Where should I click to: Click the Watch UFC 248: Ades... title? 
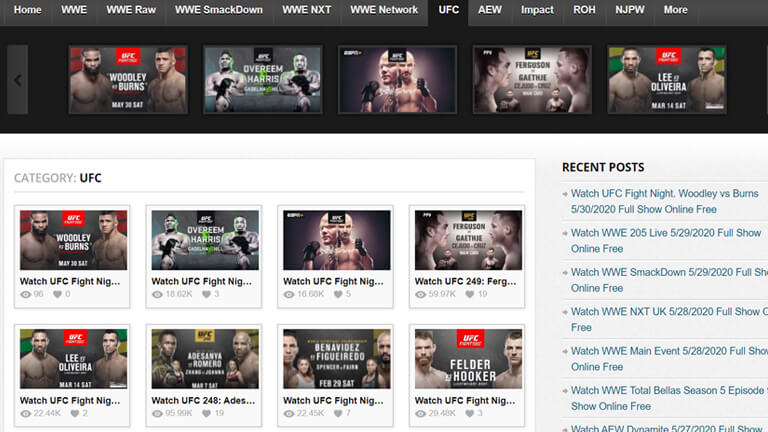(203, 401)
